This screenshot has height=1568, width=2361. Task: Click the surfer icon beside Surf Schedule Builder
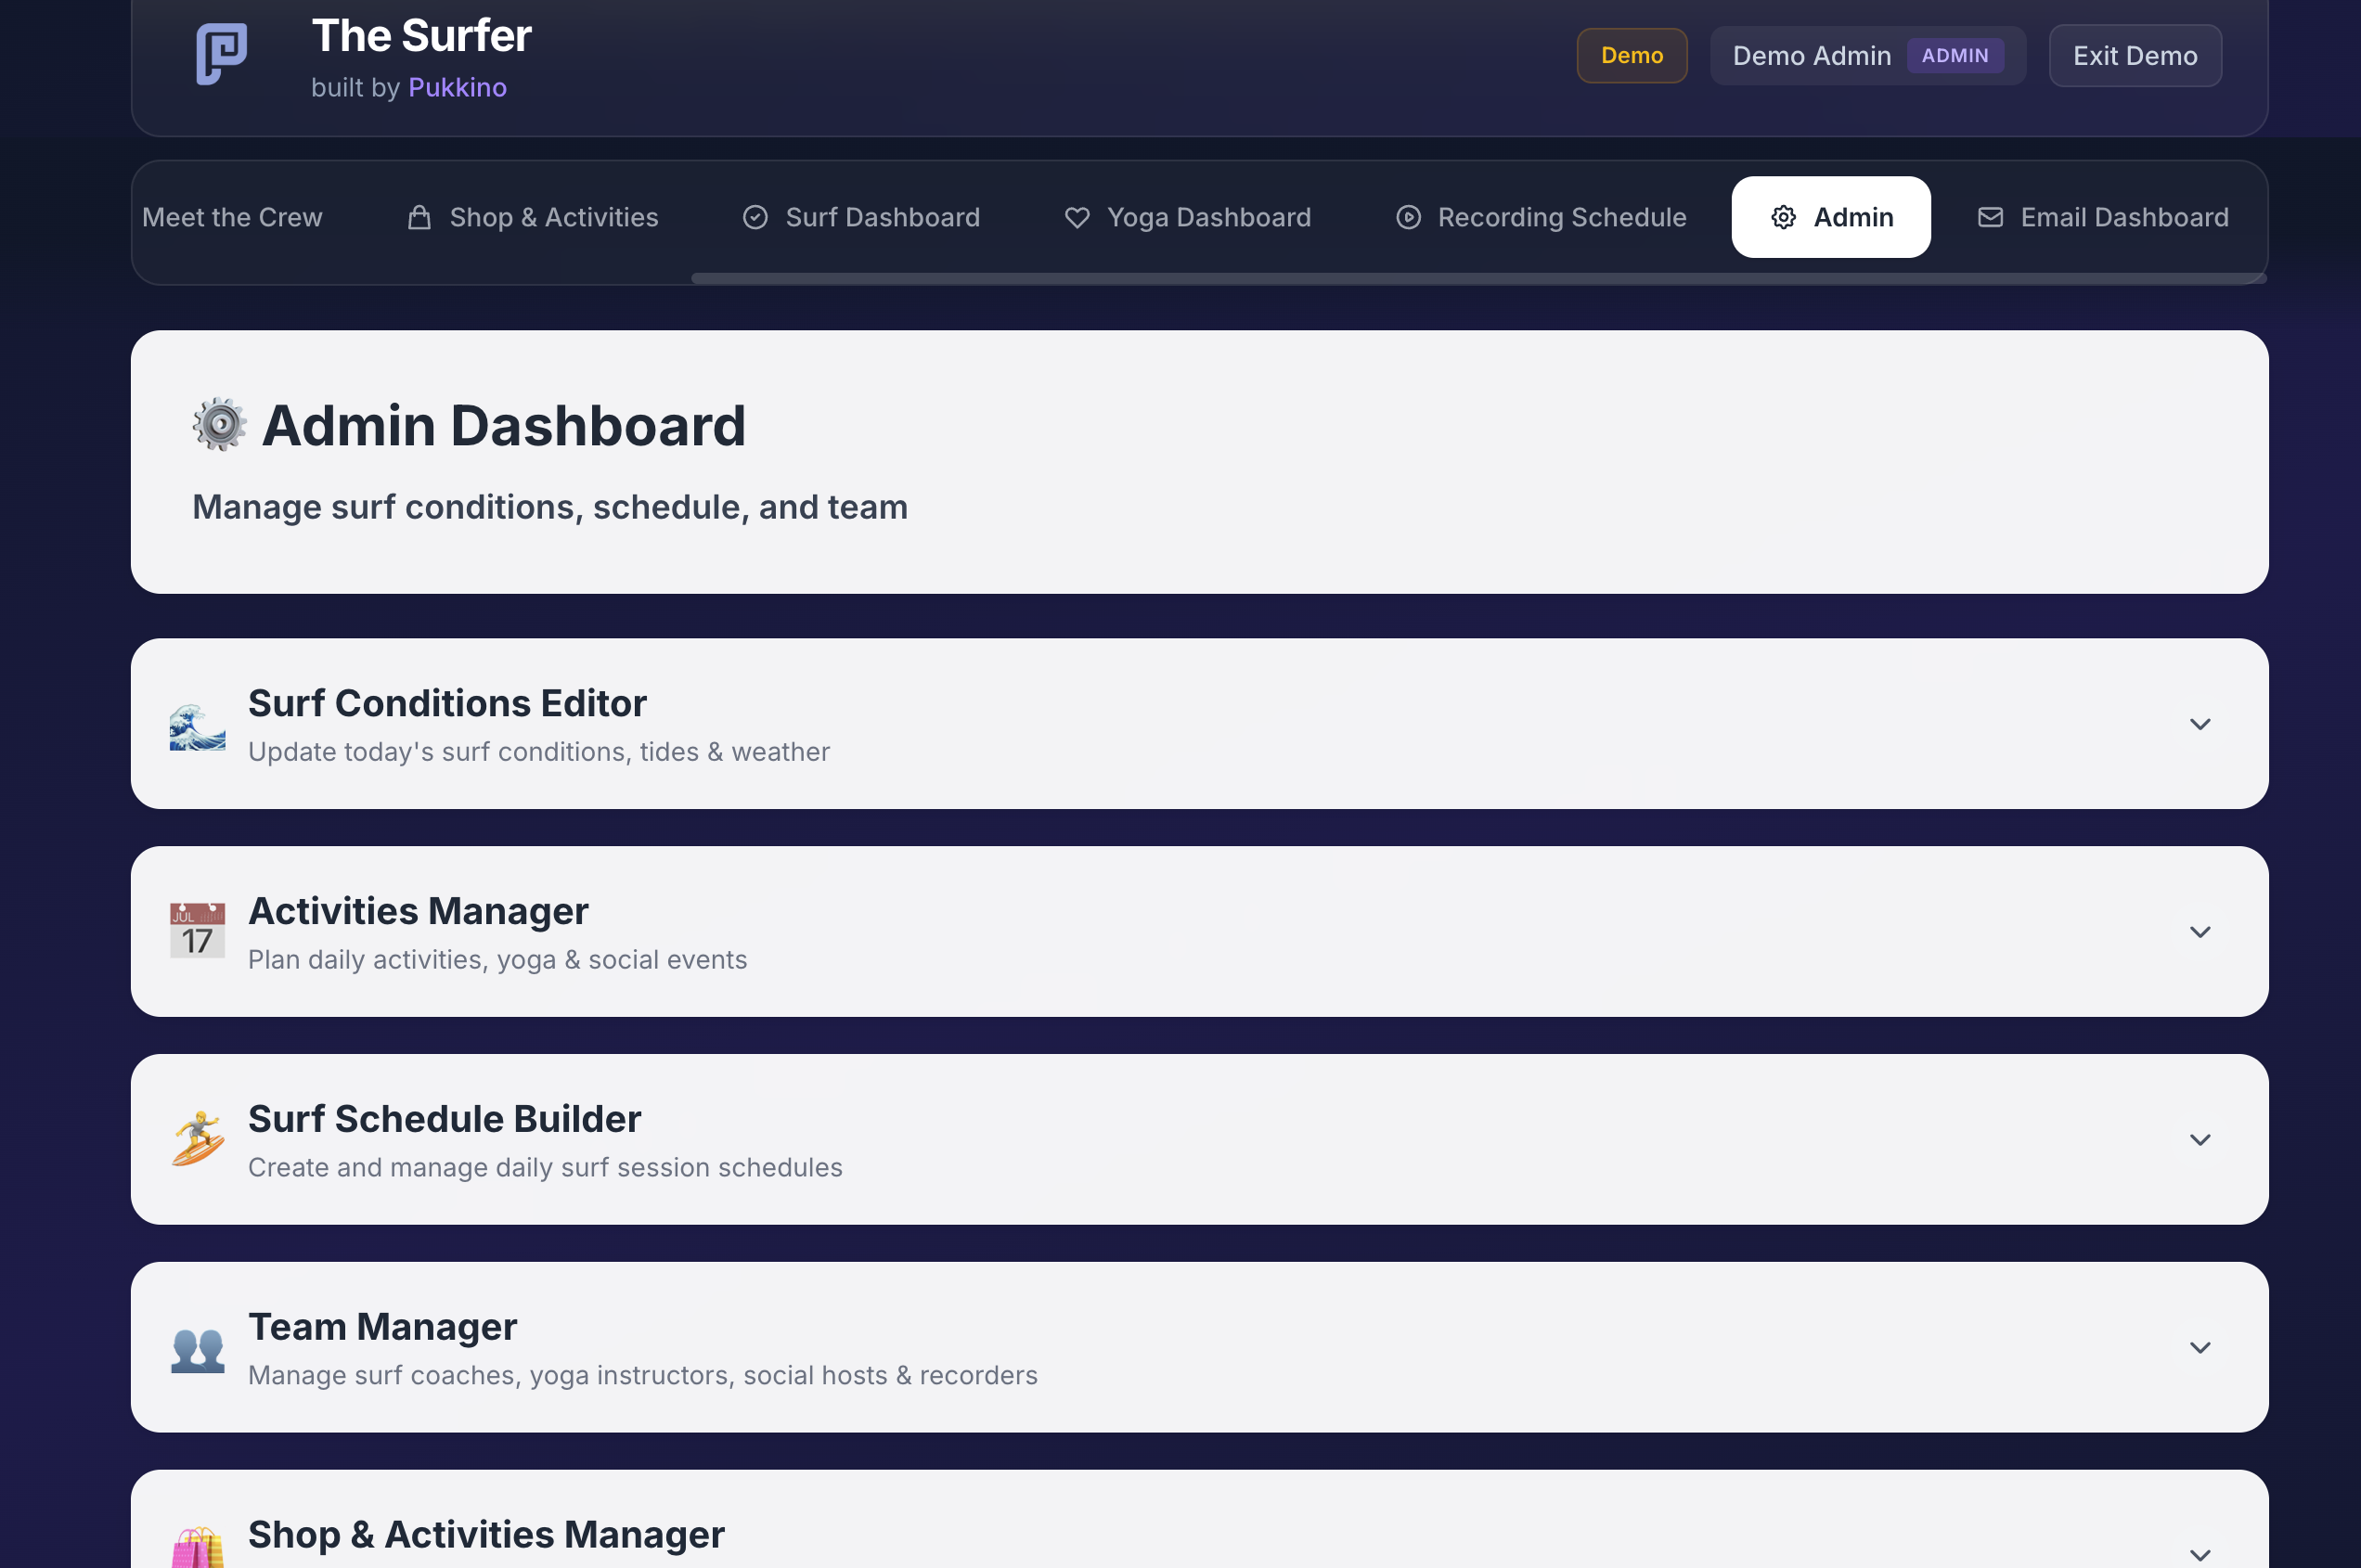pos(197,1139)
